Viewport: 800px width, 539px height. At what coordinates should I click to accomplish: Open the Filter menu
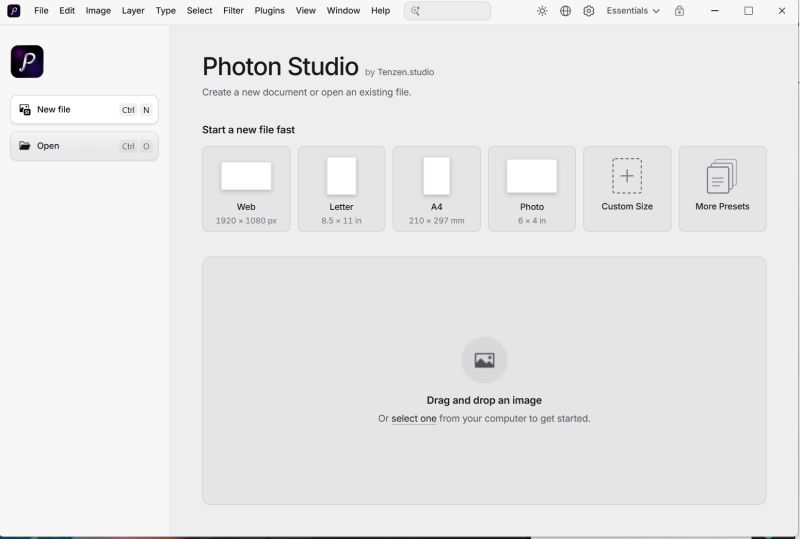pos(233,11)
